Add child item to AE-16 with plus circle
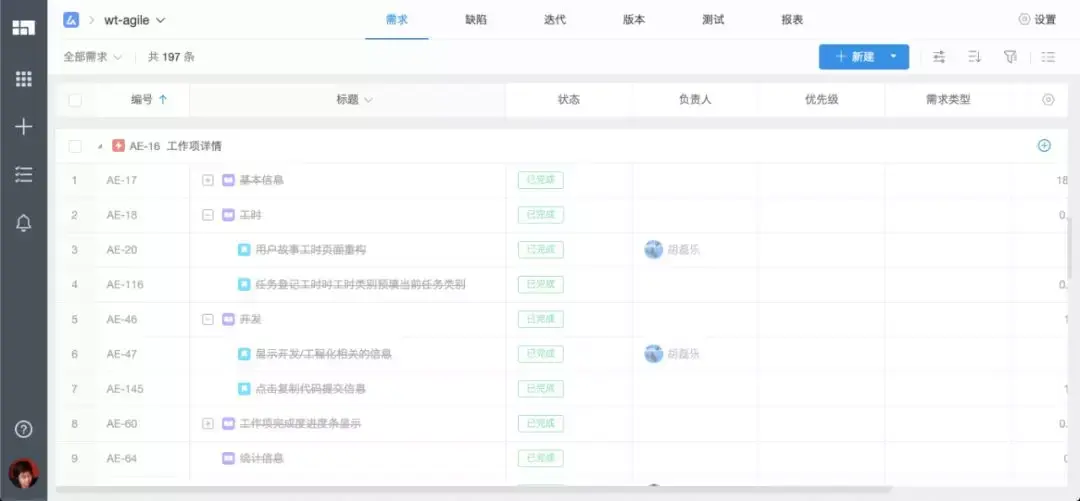 tap(1044, 145)
